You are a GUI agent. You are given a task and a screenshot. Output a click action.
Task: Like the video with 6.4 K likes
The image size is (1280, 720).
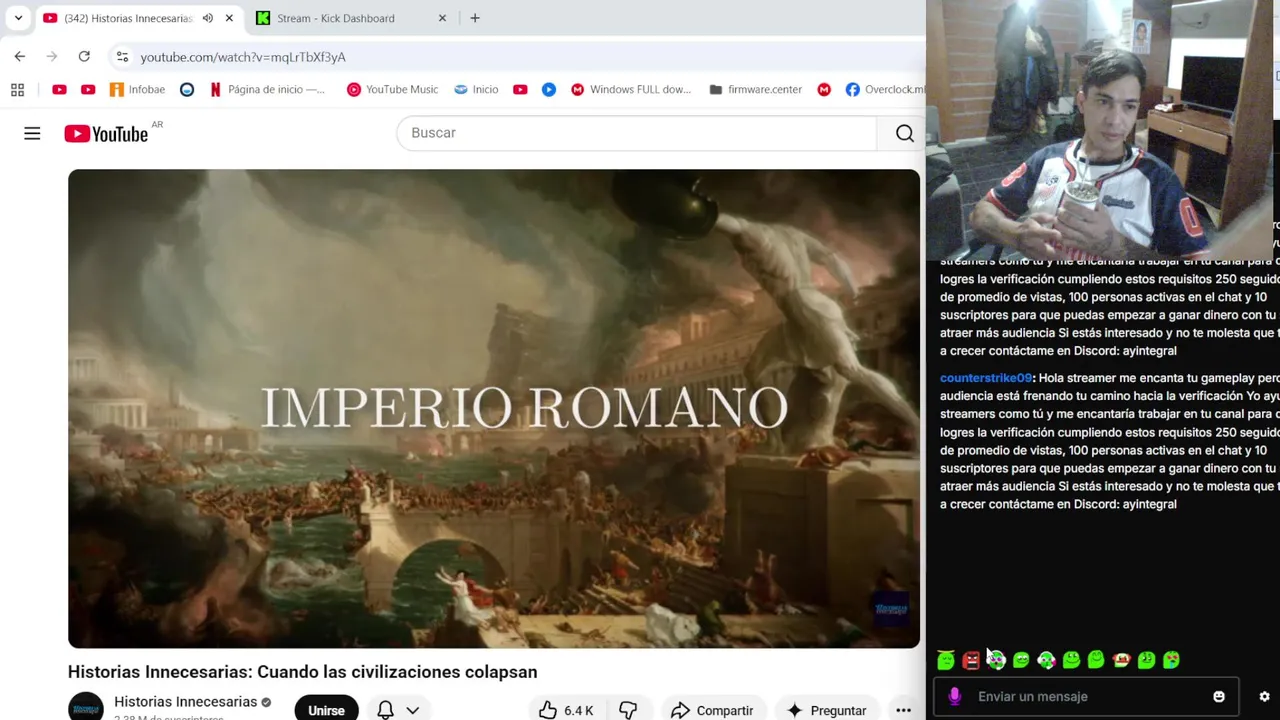click(567, 710)
